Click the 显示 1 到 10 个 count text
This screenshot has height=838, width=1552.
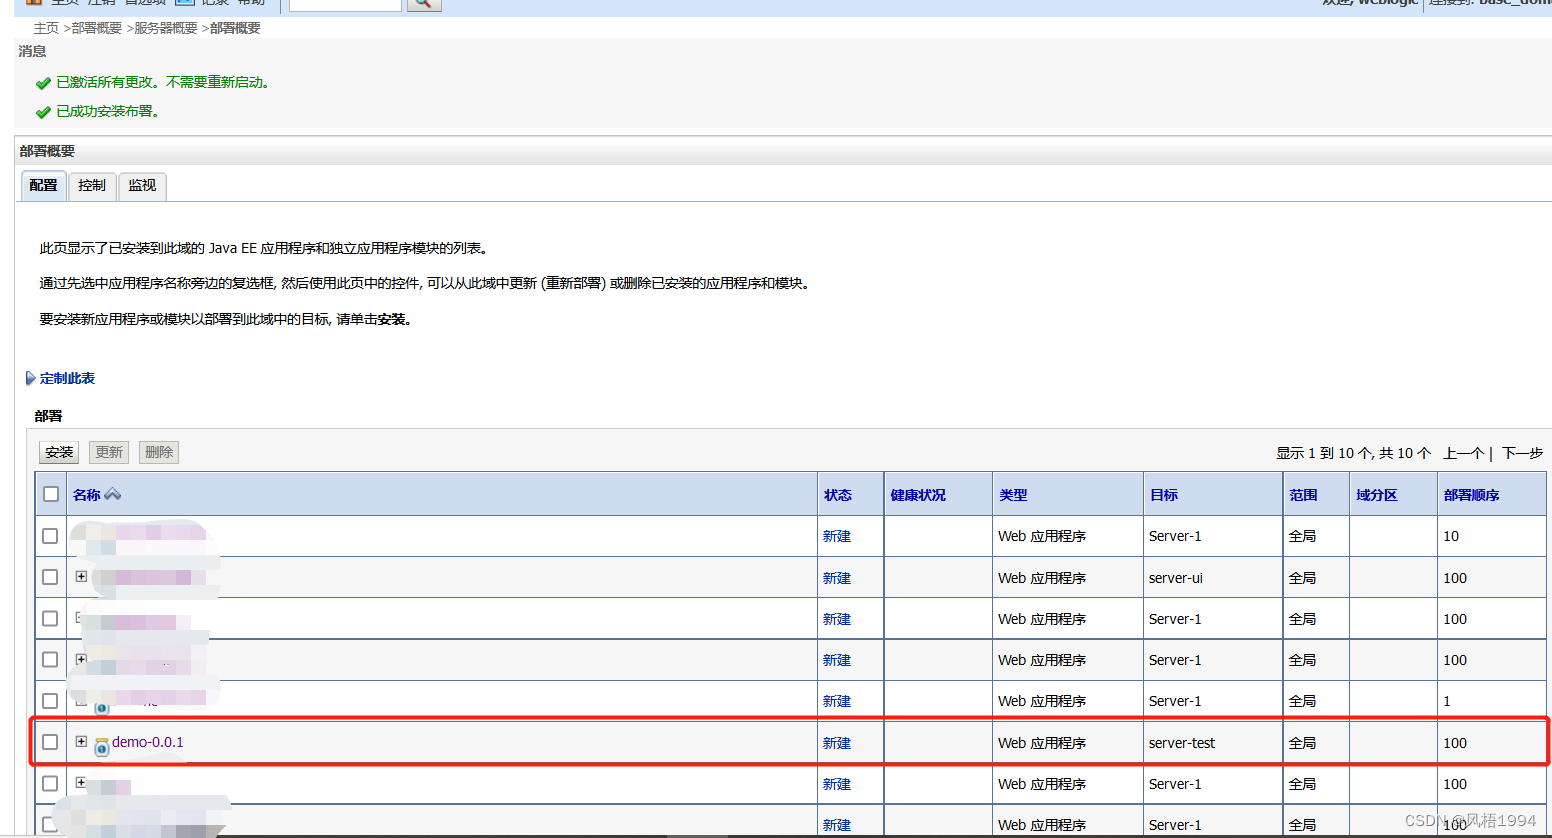[1353, 453]
